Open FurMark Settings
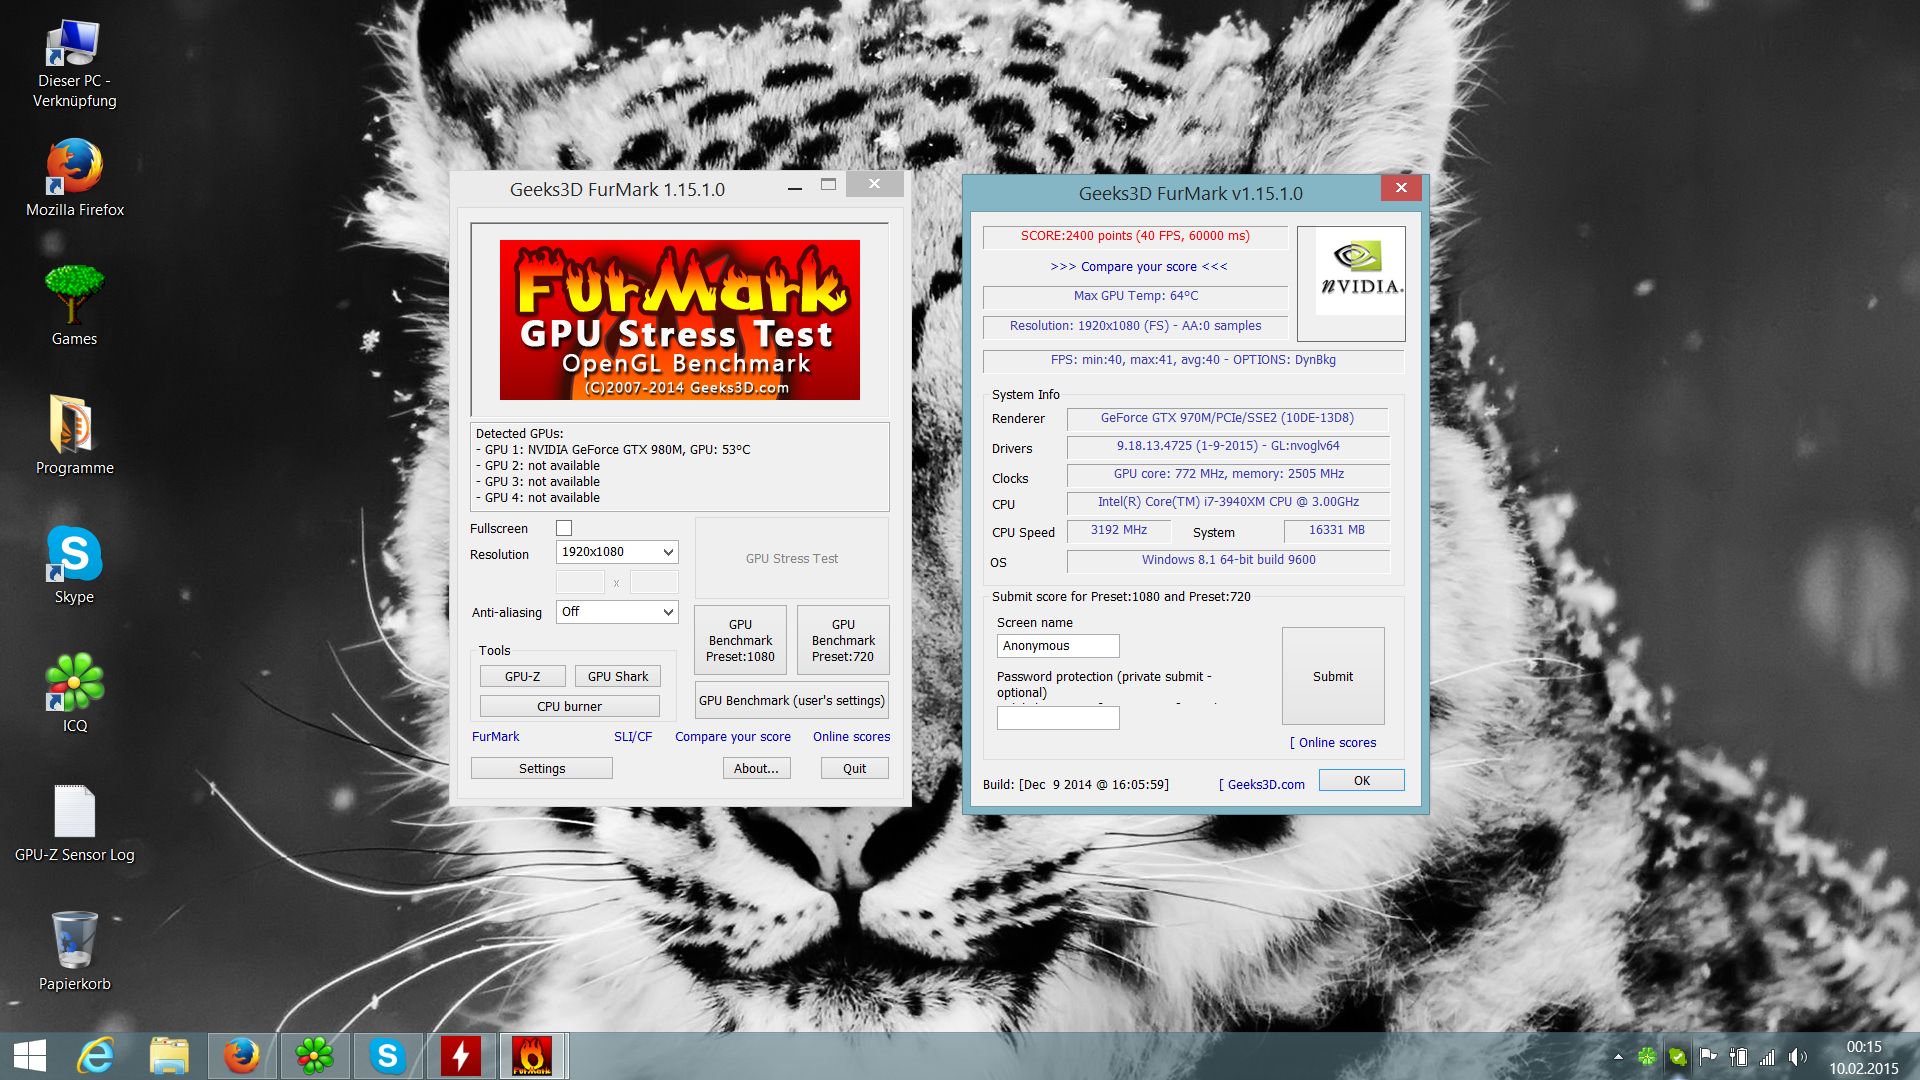Image resolution: width=1920 pixels, height=1080 pixels. [542, 768]
